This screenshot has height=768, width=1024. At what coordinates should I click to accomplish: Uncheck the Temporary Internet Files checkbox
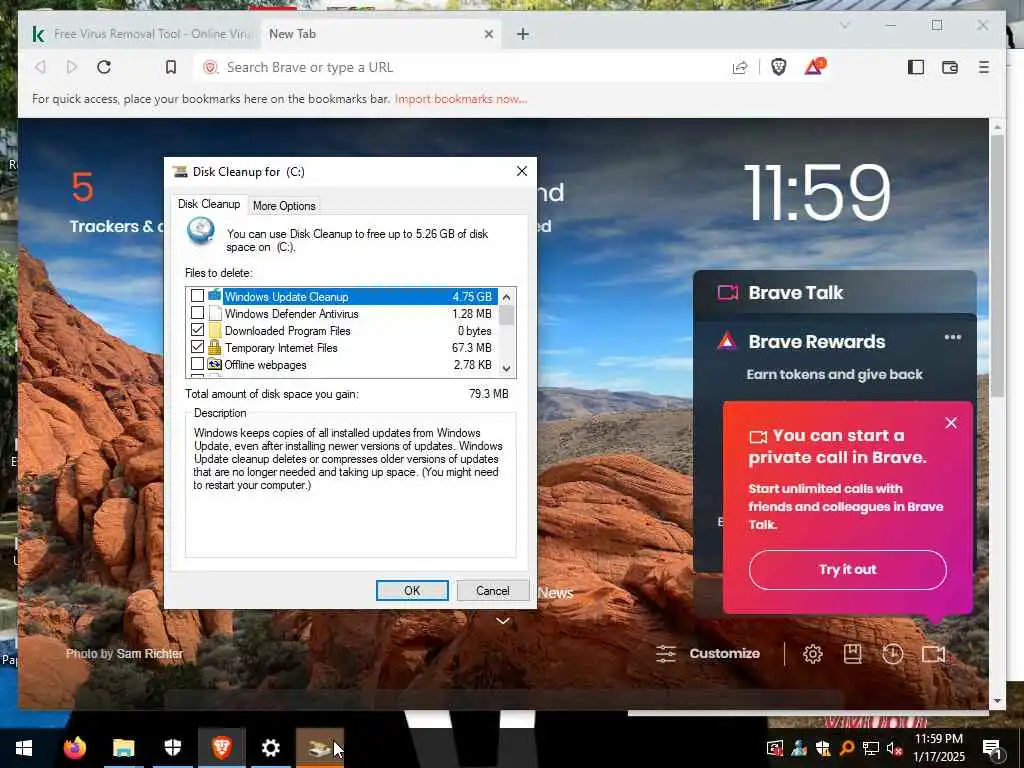(x=197, y=347)
